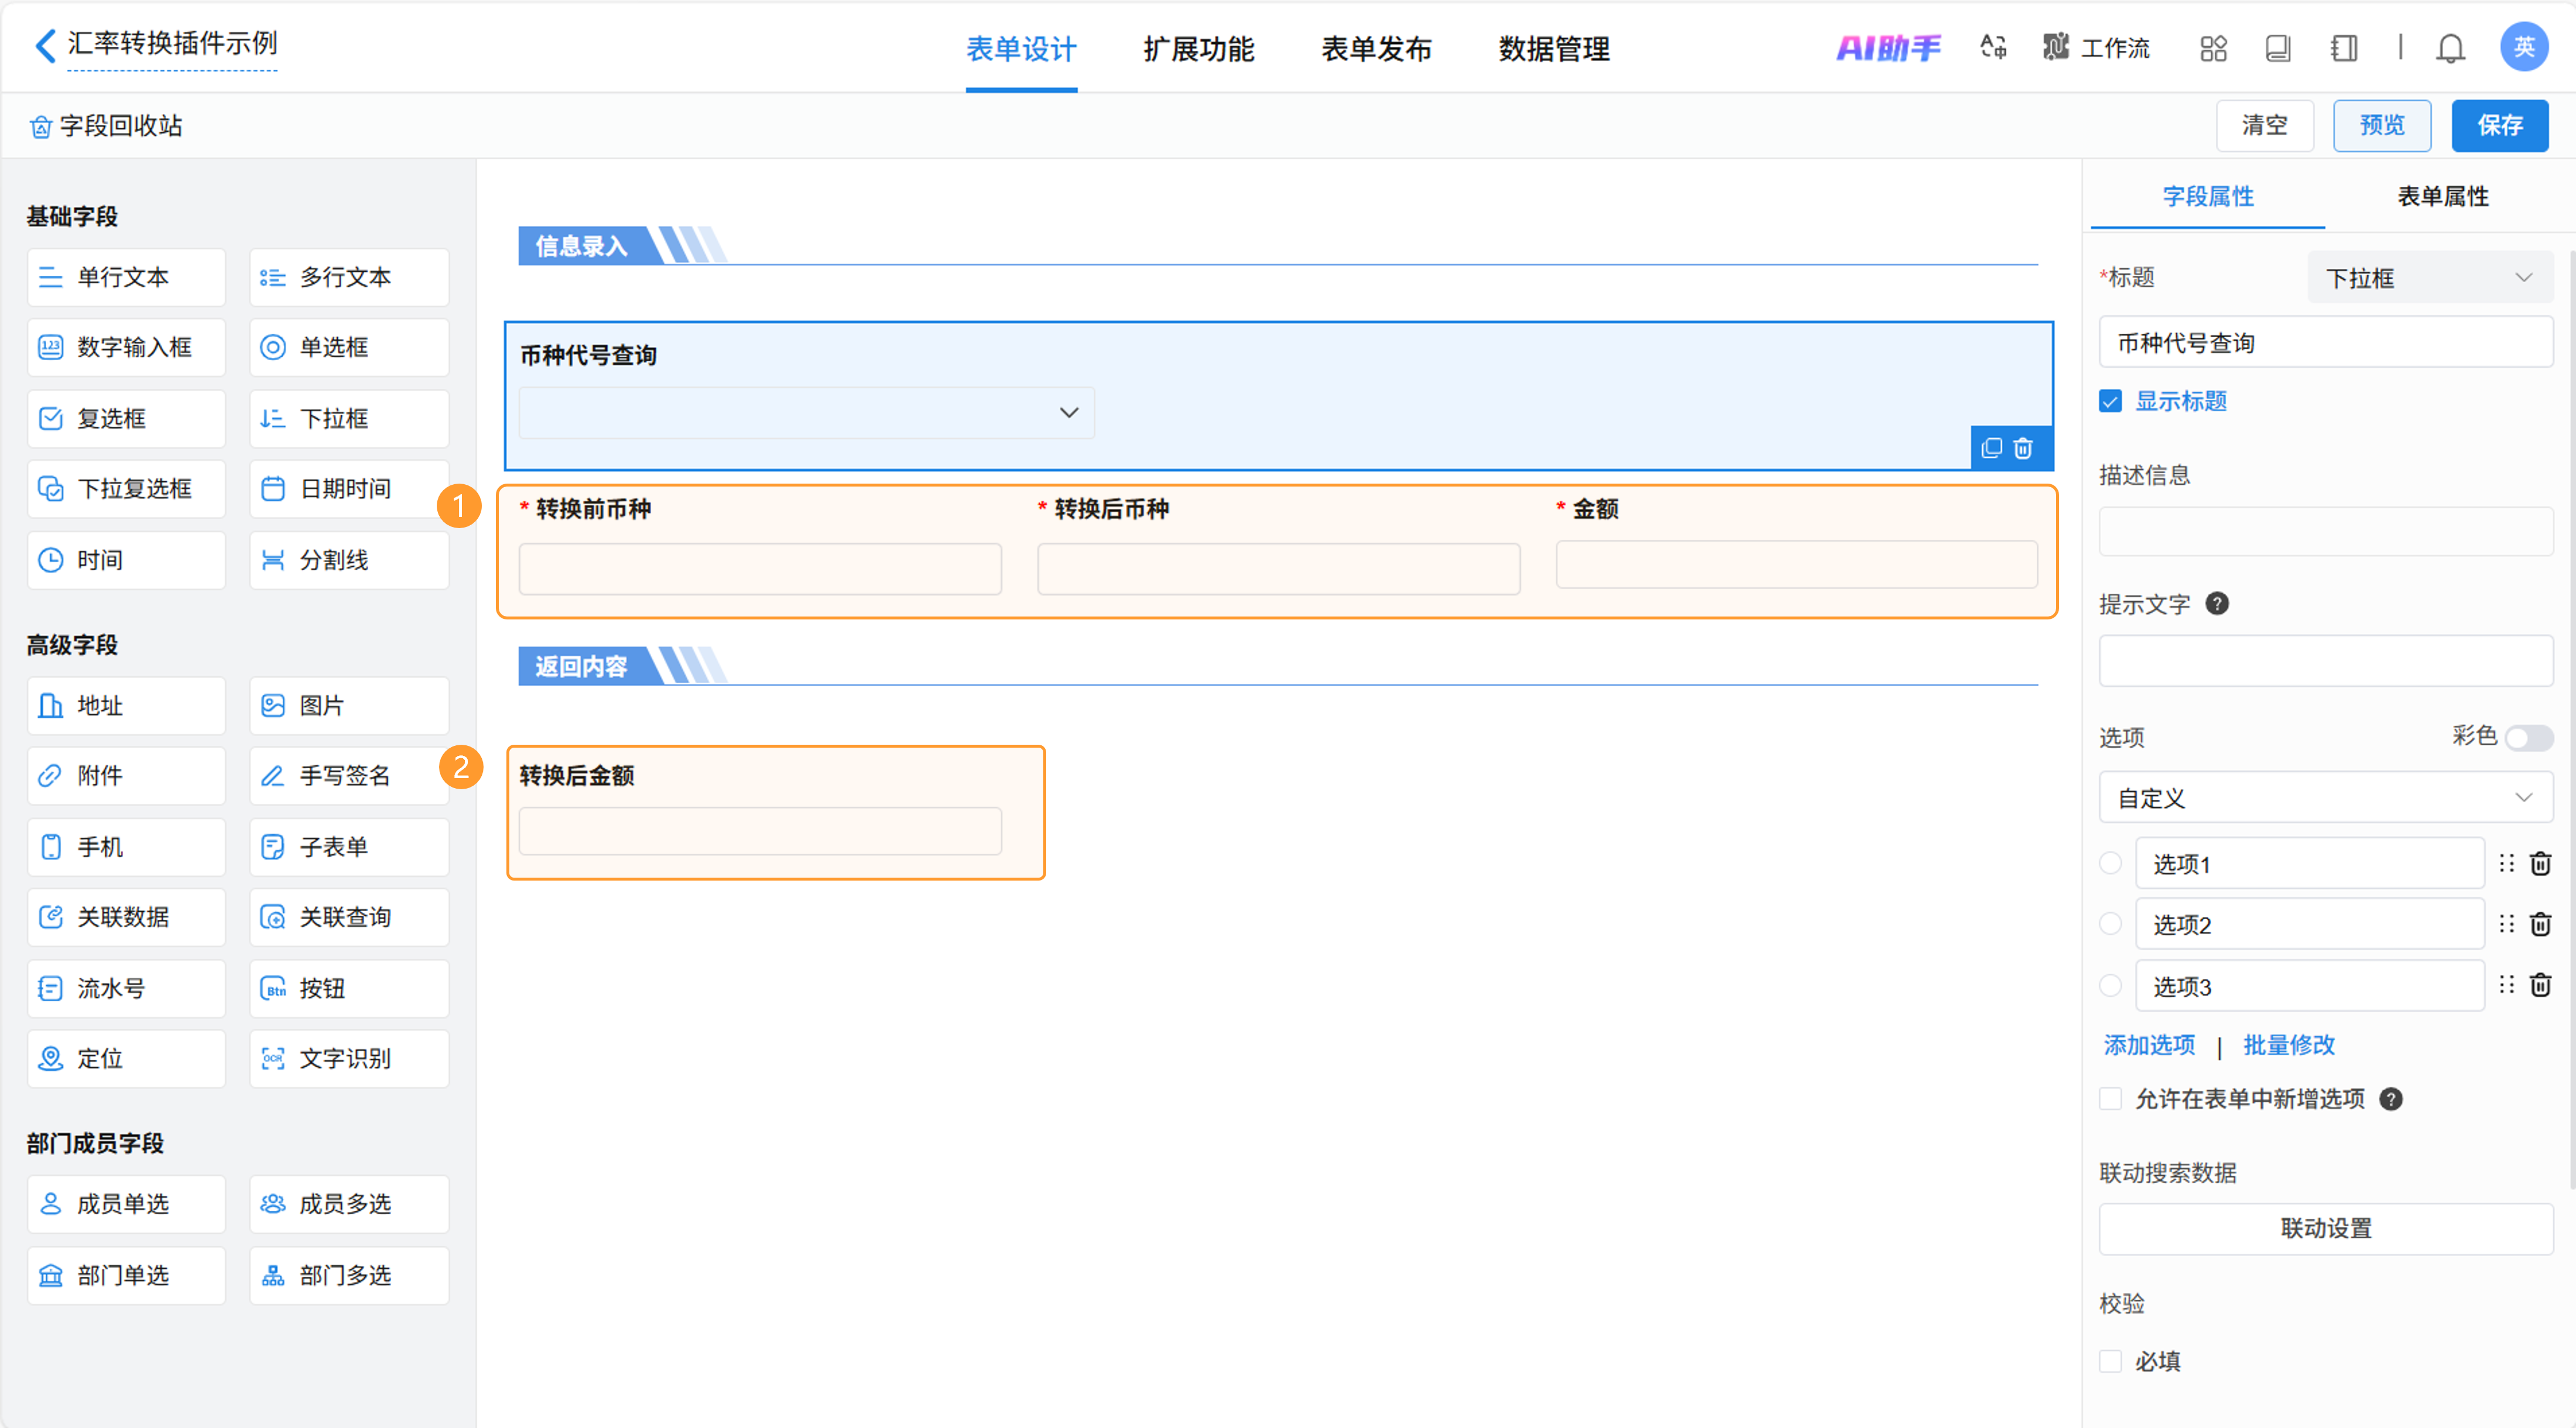The height and width of the screenshot is (1428, 2576).
Task: Click the 添加选项 link
Action: coord(2149,1045)
